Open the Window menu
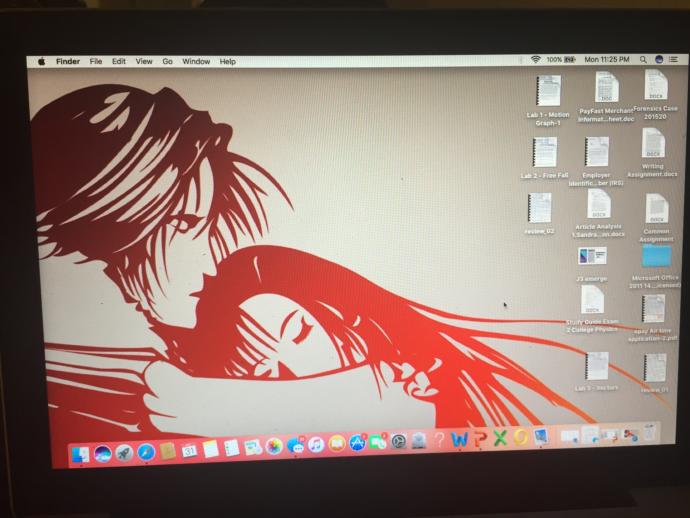The image size is (690, 518). click(x=196, y=62)
